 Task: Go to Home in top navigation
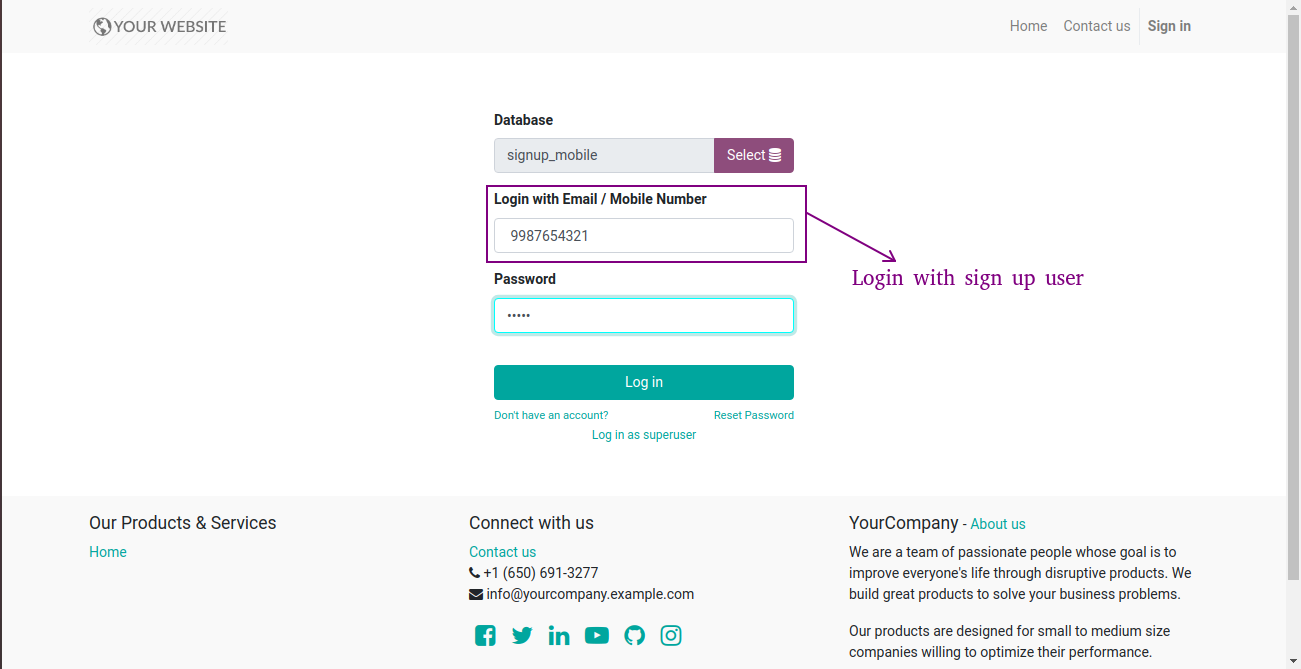point(1028,26)
